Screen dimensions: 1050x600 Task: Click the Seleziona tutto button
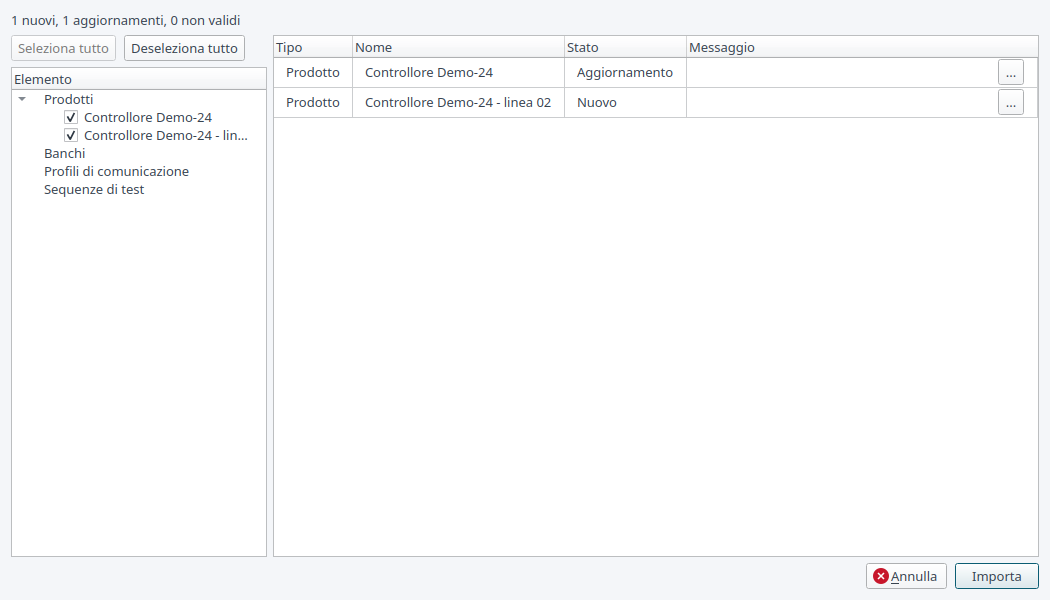(x=64, y=48)
